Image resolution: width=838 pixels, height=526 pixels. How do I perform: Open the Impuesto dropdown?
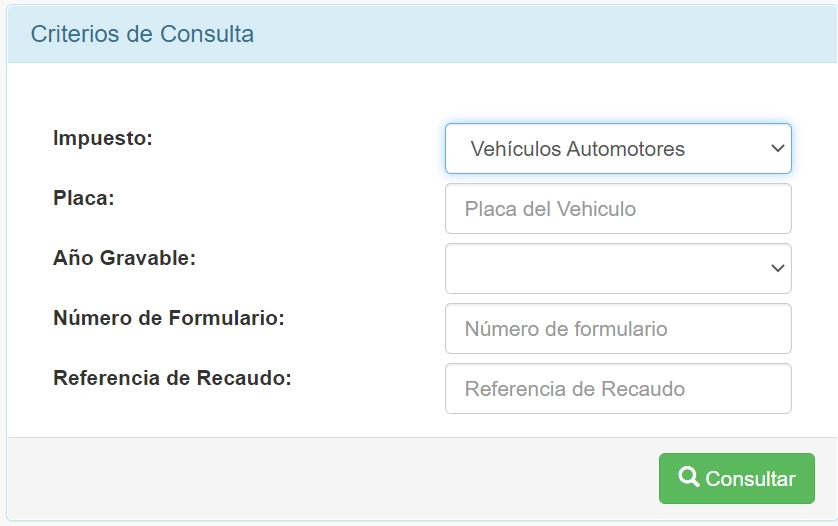(x=617, y=149)
